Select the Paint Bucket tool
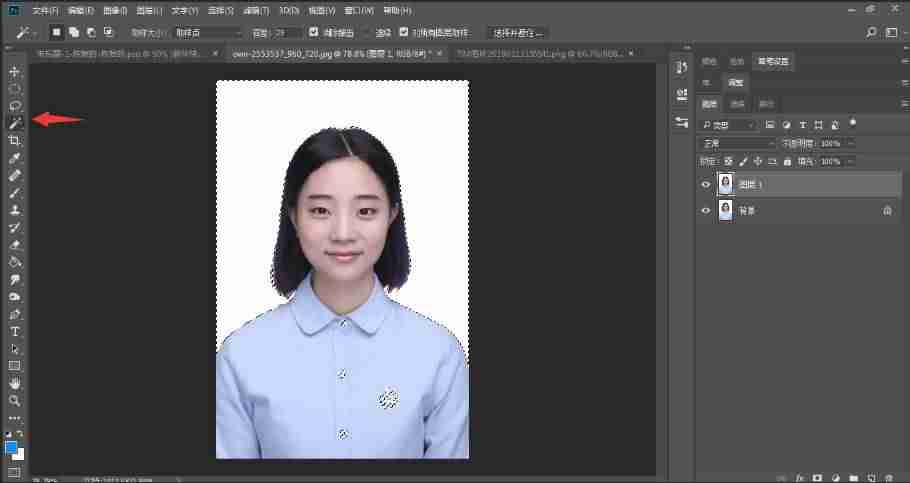This screenshot has width=910, height=483. point(15,262)
